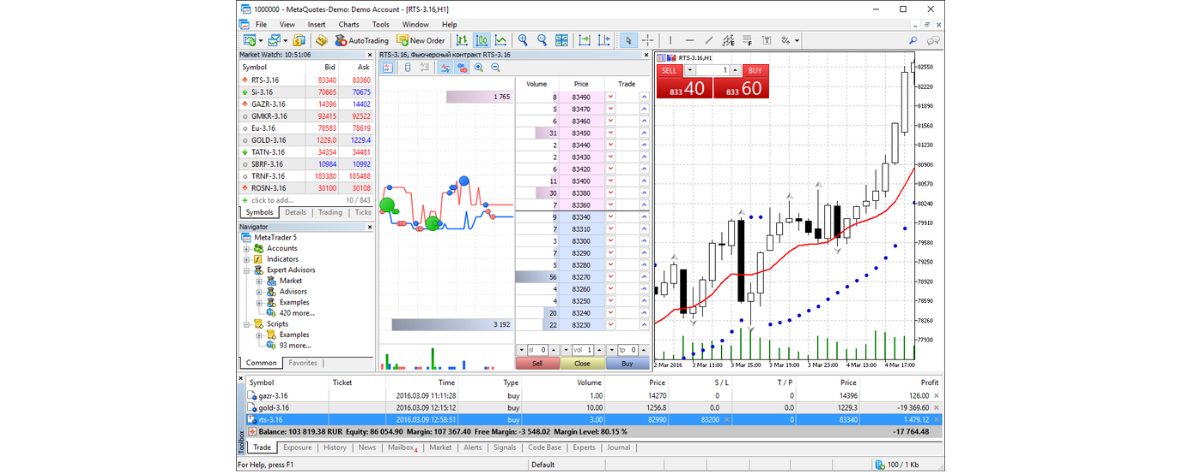Tile chart windows using grid icon
The image size is (1181, 472).
563,40
